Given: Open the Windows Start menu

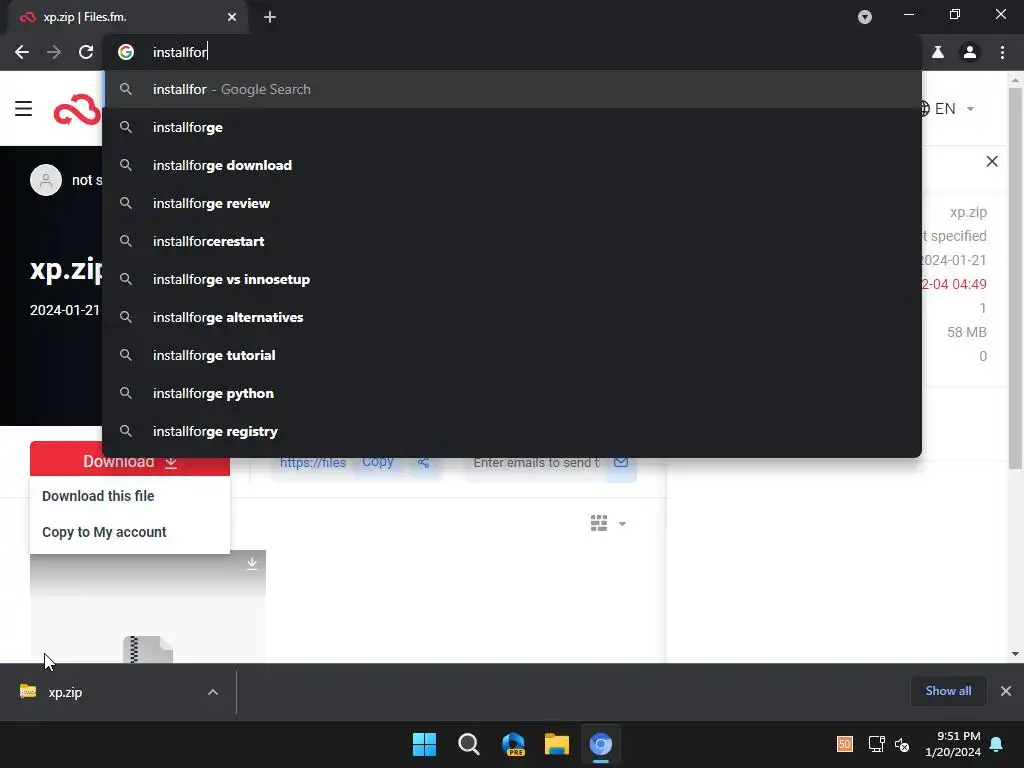Looking at the screenshot, I should (x=424, y=744).
